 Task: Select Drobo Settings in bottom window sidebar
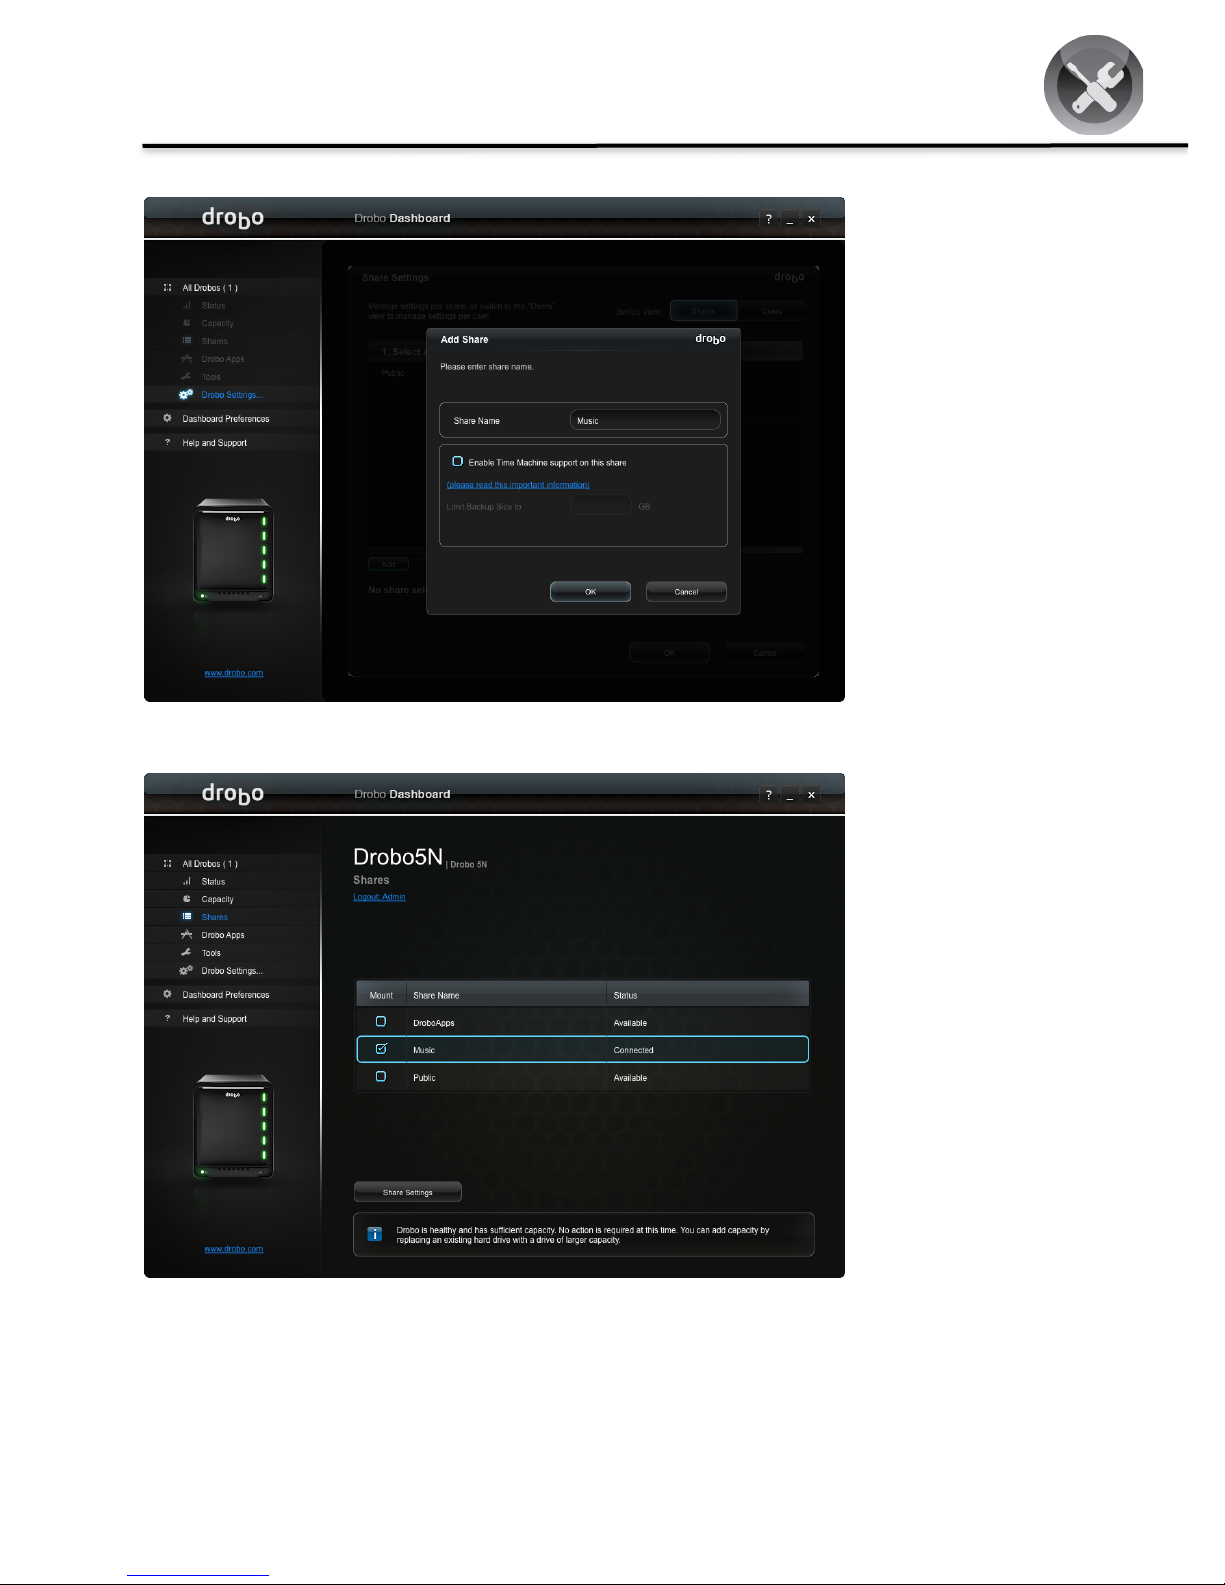point(232,971)
